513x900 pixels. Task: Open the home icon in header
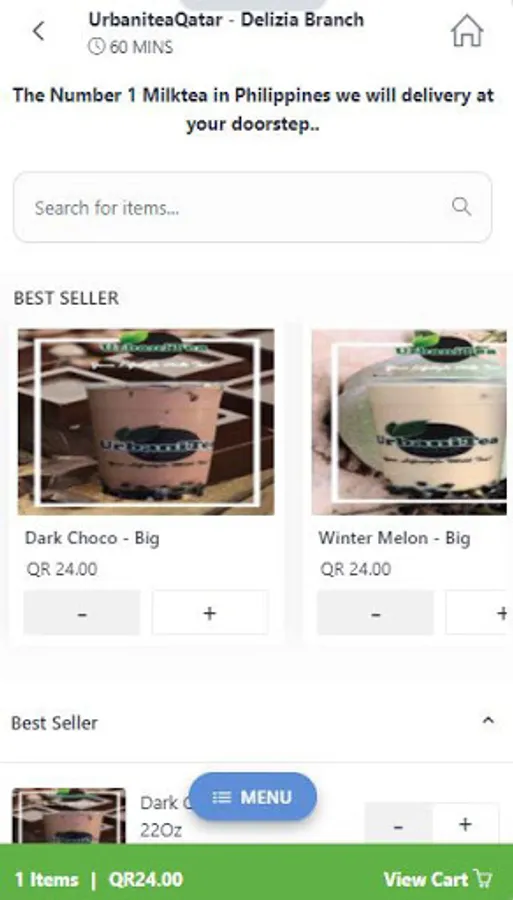coord(467,30)
